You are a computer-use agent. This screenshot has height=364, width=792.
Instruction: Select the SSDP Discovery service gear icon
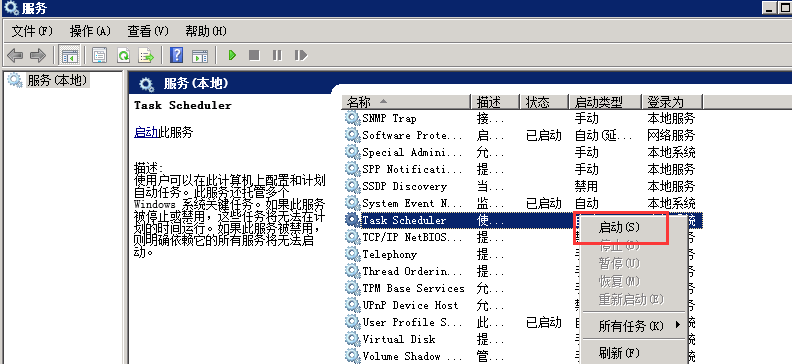352,186
